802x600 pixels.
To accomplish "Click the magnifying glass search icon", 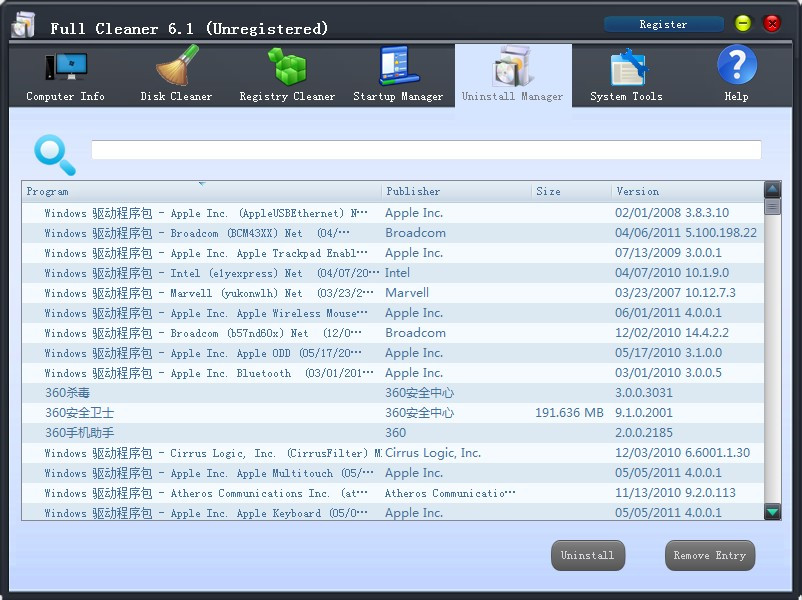I will (55, 154).
